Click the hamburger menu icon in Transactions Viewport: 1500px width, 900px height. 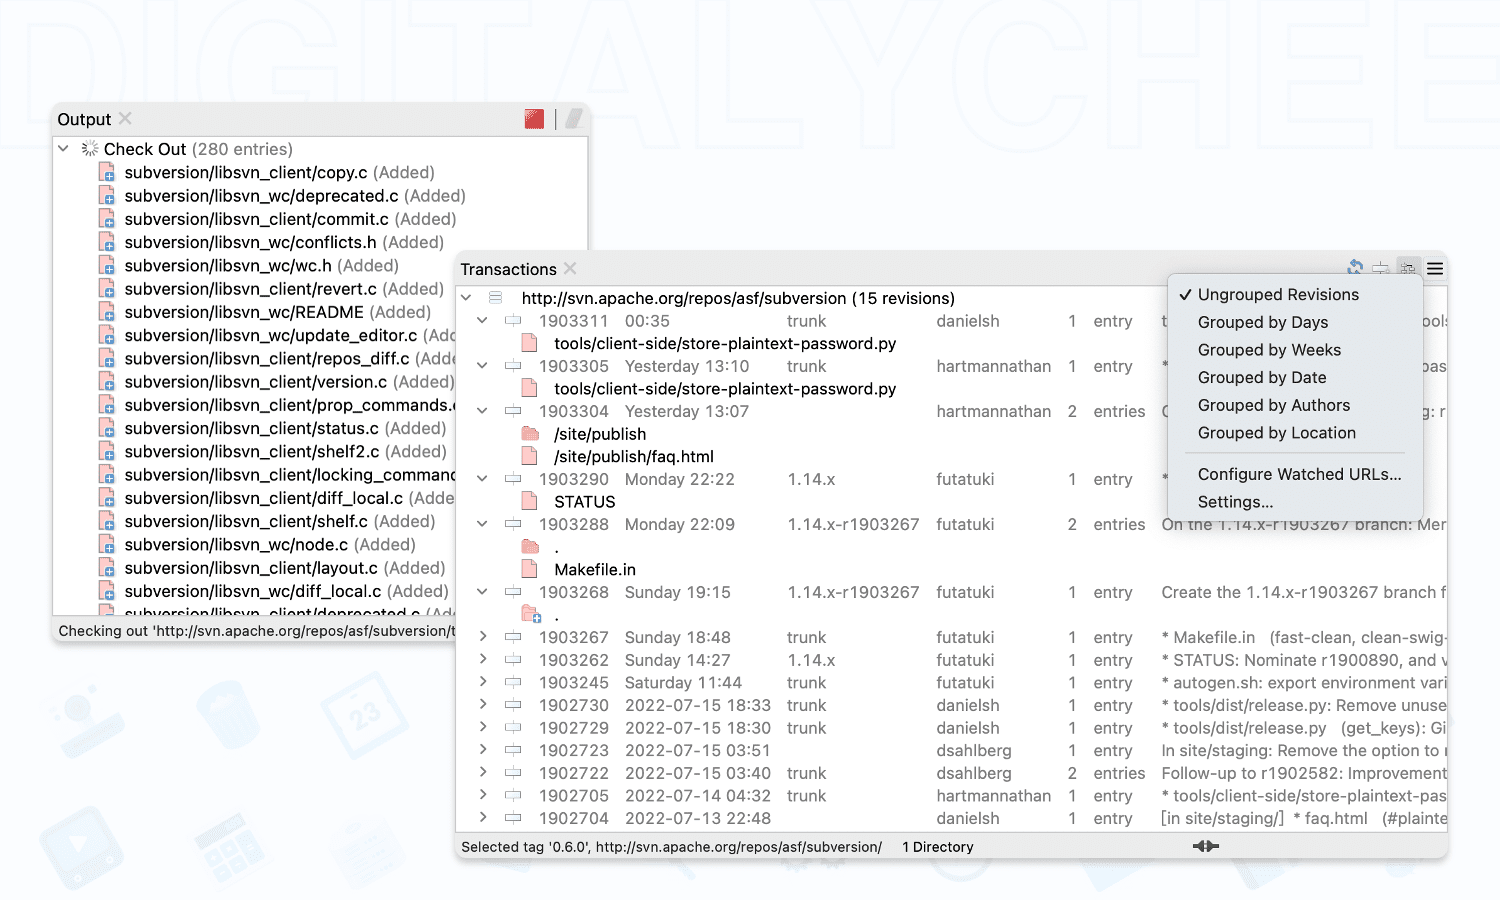point(1435,268)
